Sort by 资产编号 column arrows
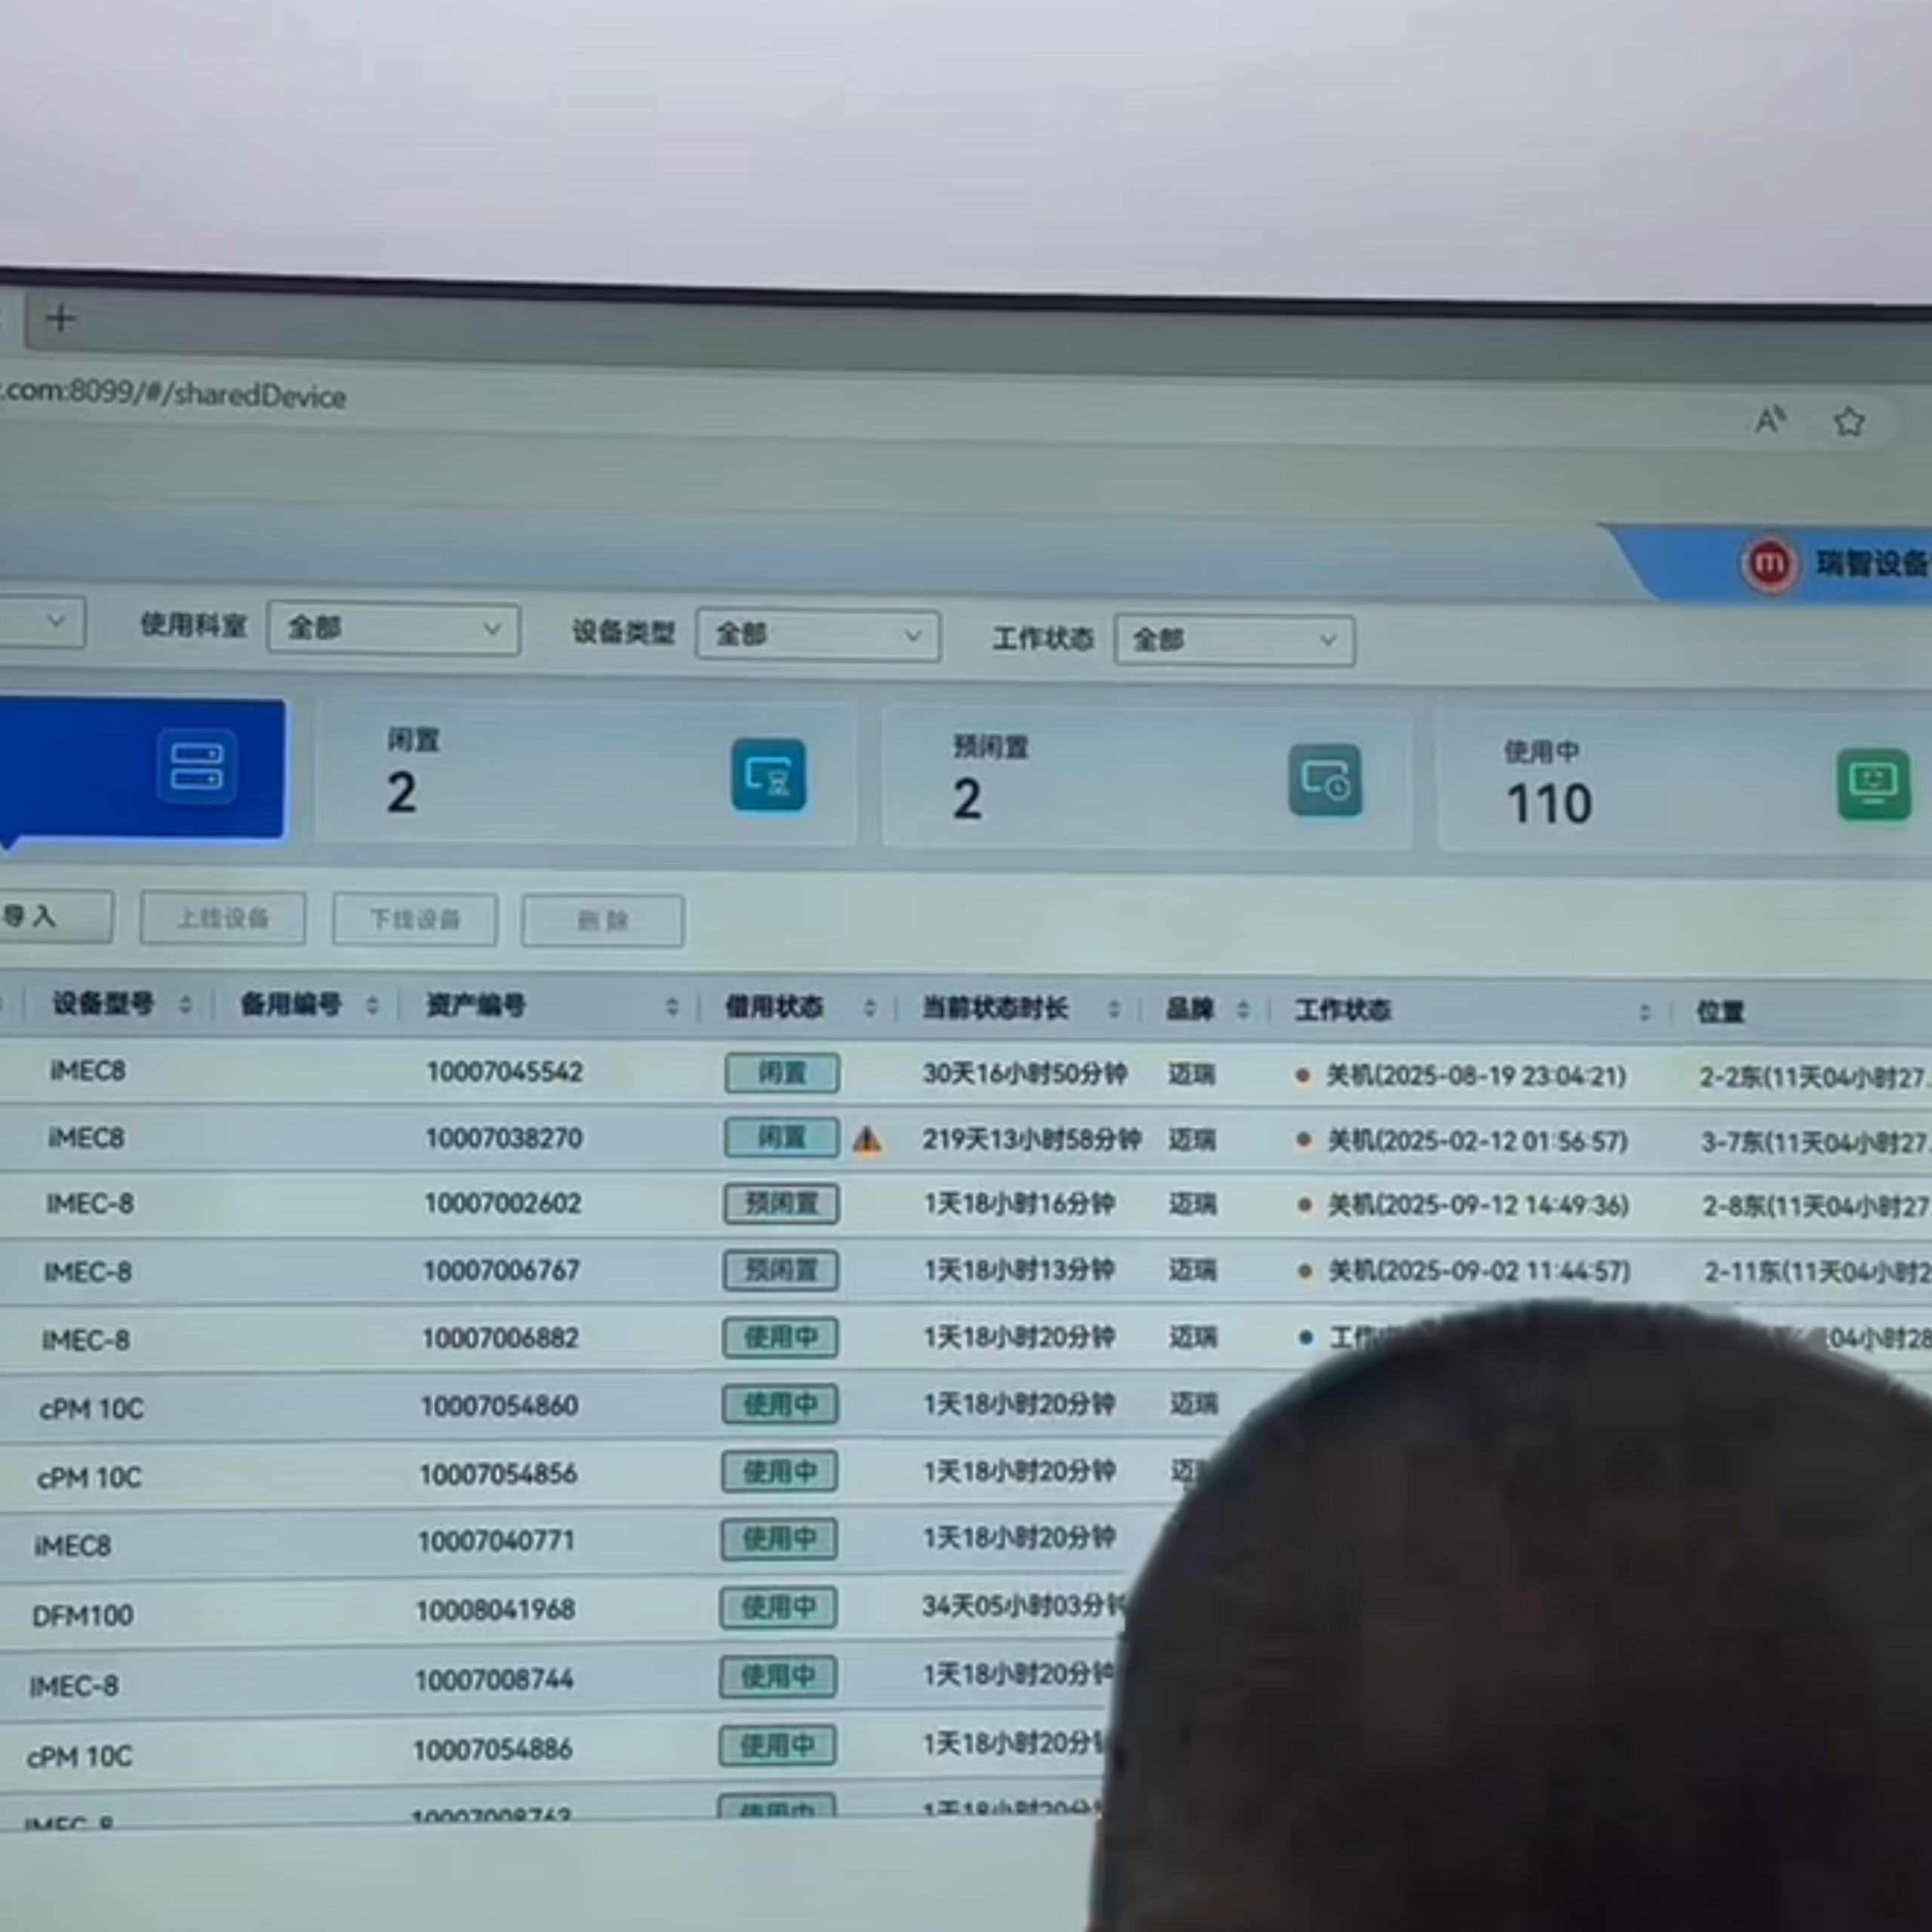The image size is (1932, 1932). 672,1007
